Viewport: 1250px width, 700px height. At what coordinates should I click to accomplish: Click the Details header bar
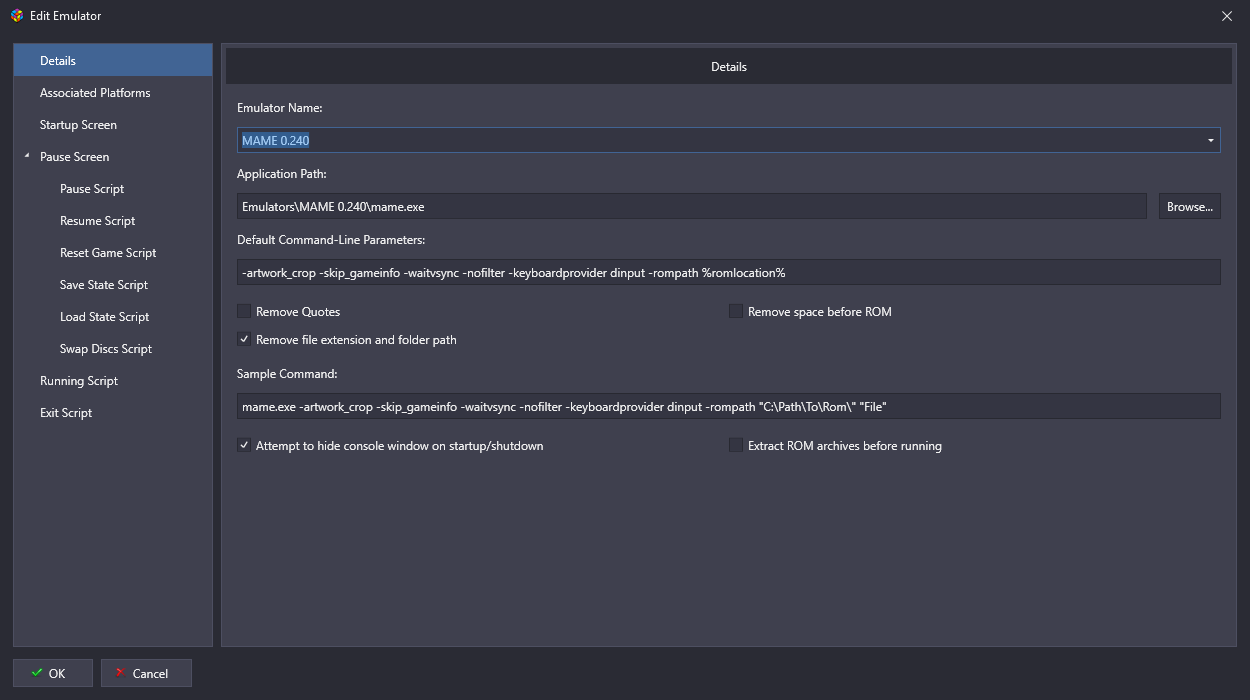click(729, 66)
